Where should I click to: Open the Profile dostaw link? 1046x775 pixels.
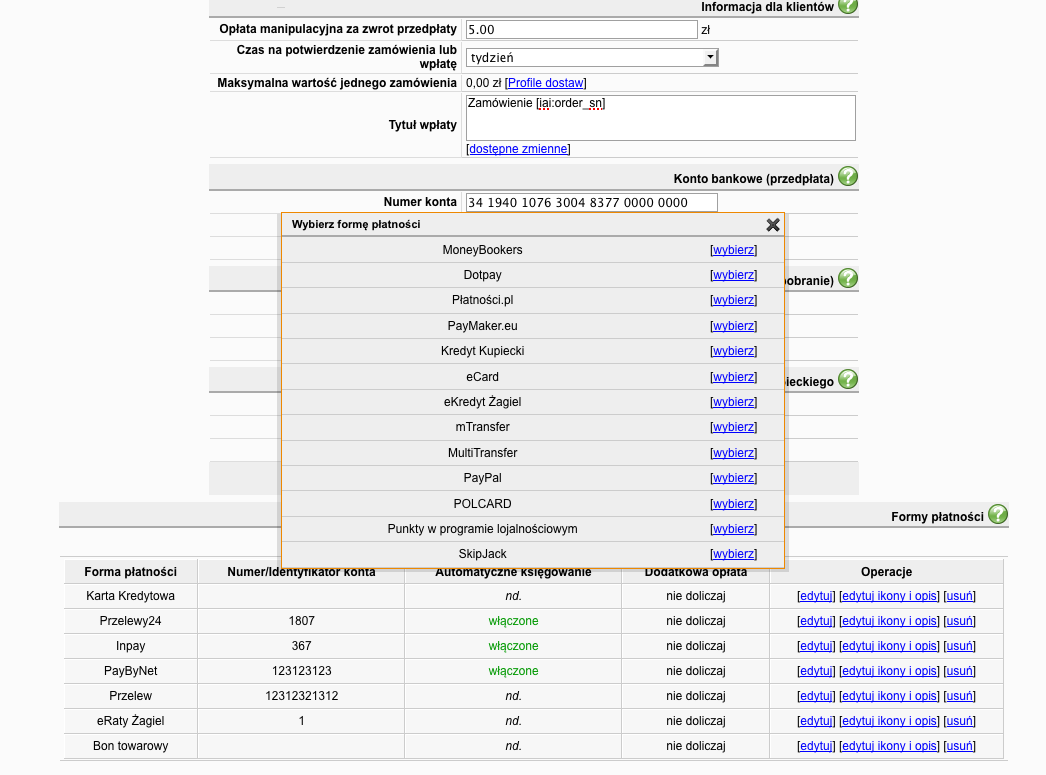(x=546, y=83)
